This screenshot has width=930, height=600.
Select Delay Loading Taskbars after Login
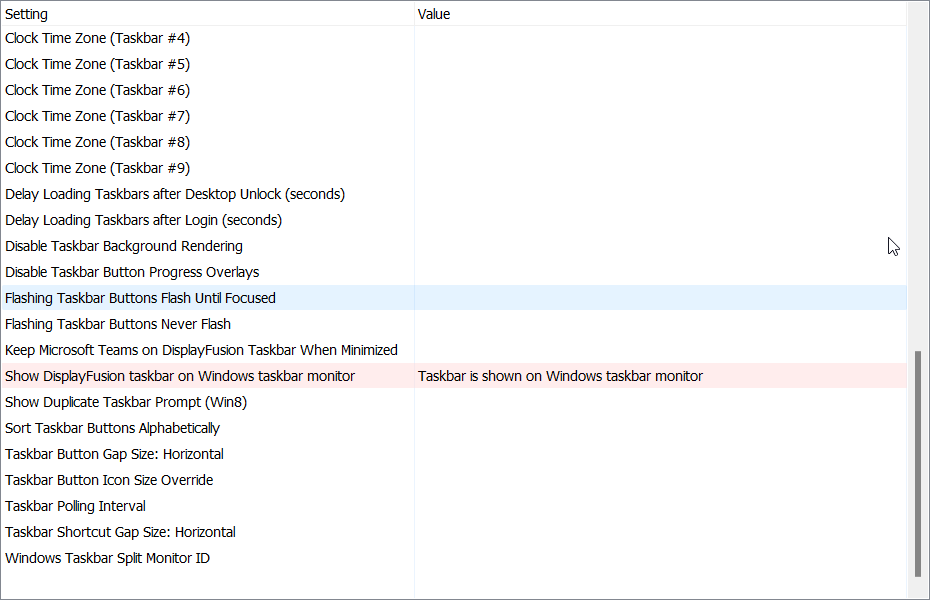(143, 220)
